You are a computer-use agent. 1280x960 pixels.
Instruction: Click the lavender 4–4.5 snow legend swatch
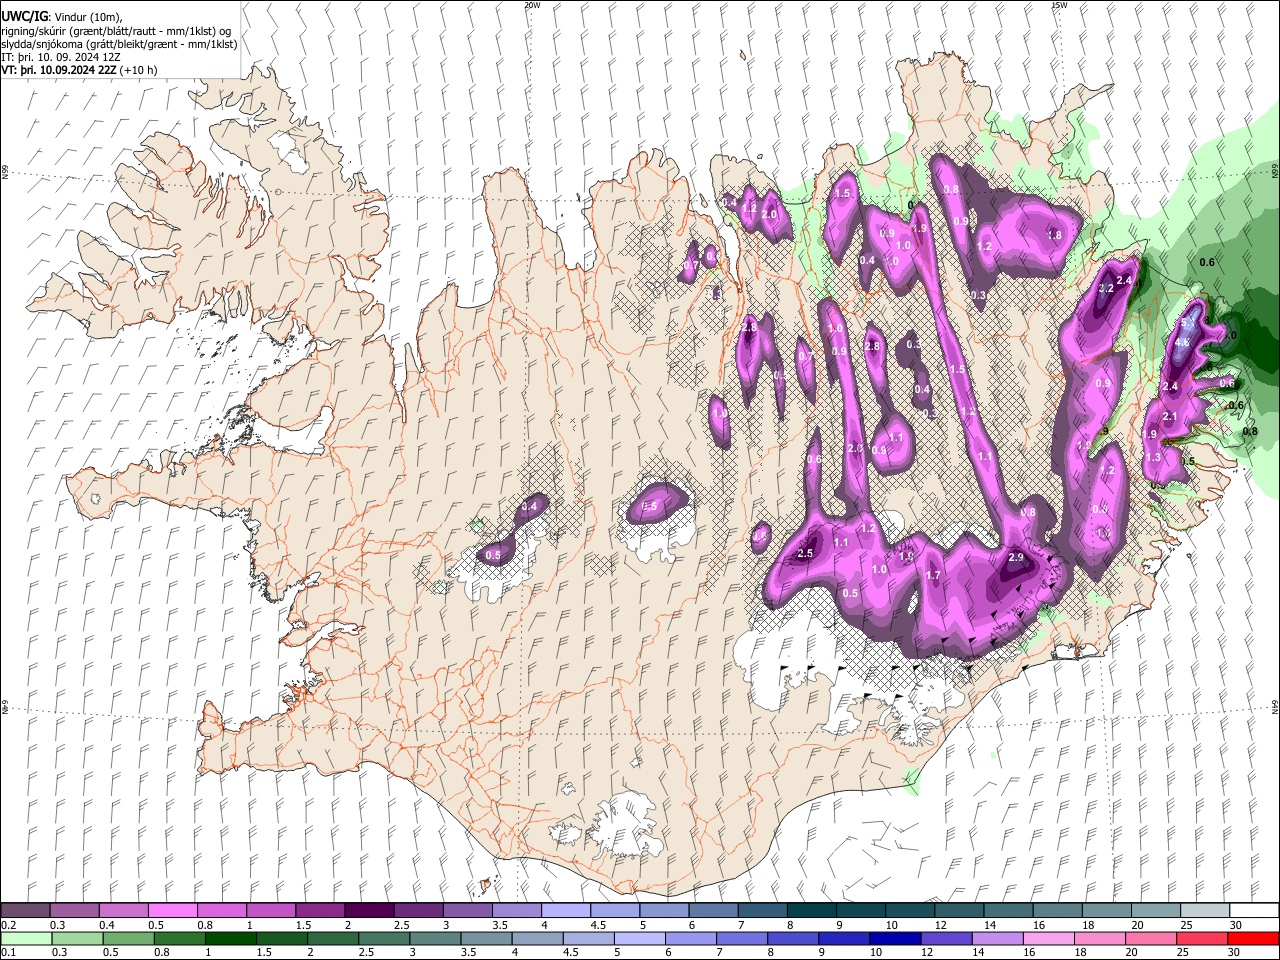click(566, 911)
